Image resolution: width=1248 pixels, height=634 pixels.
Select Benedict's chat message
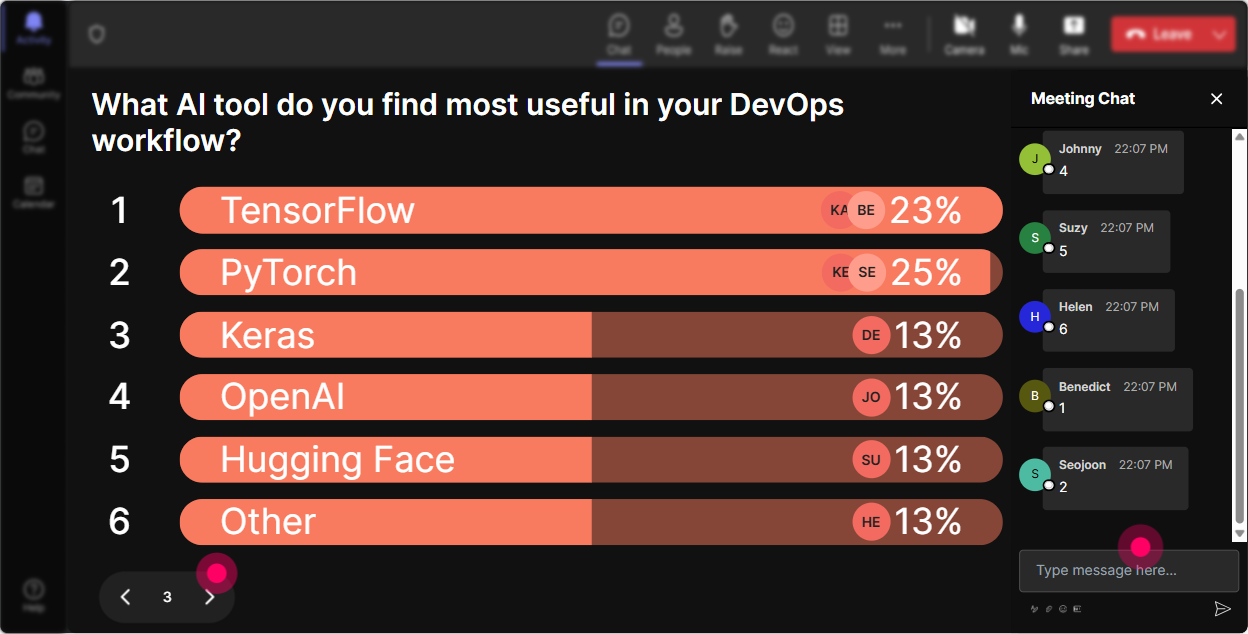[x=1118, y=399]
